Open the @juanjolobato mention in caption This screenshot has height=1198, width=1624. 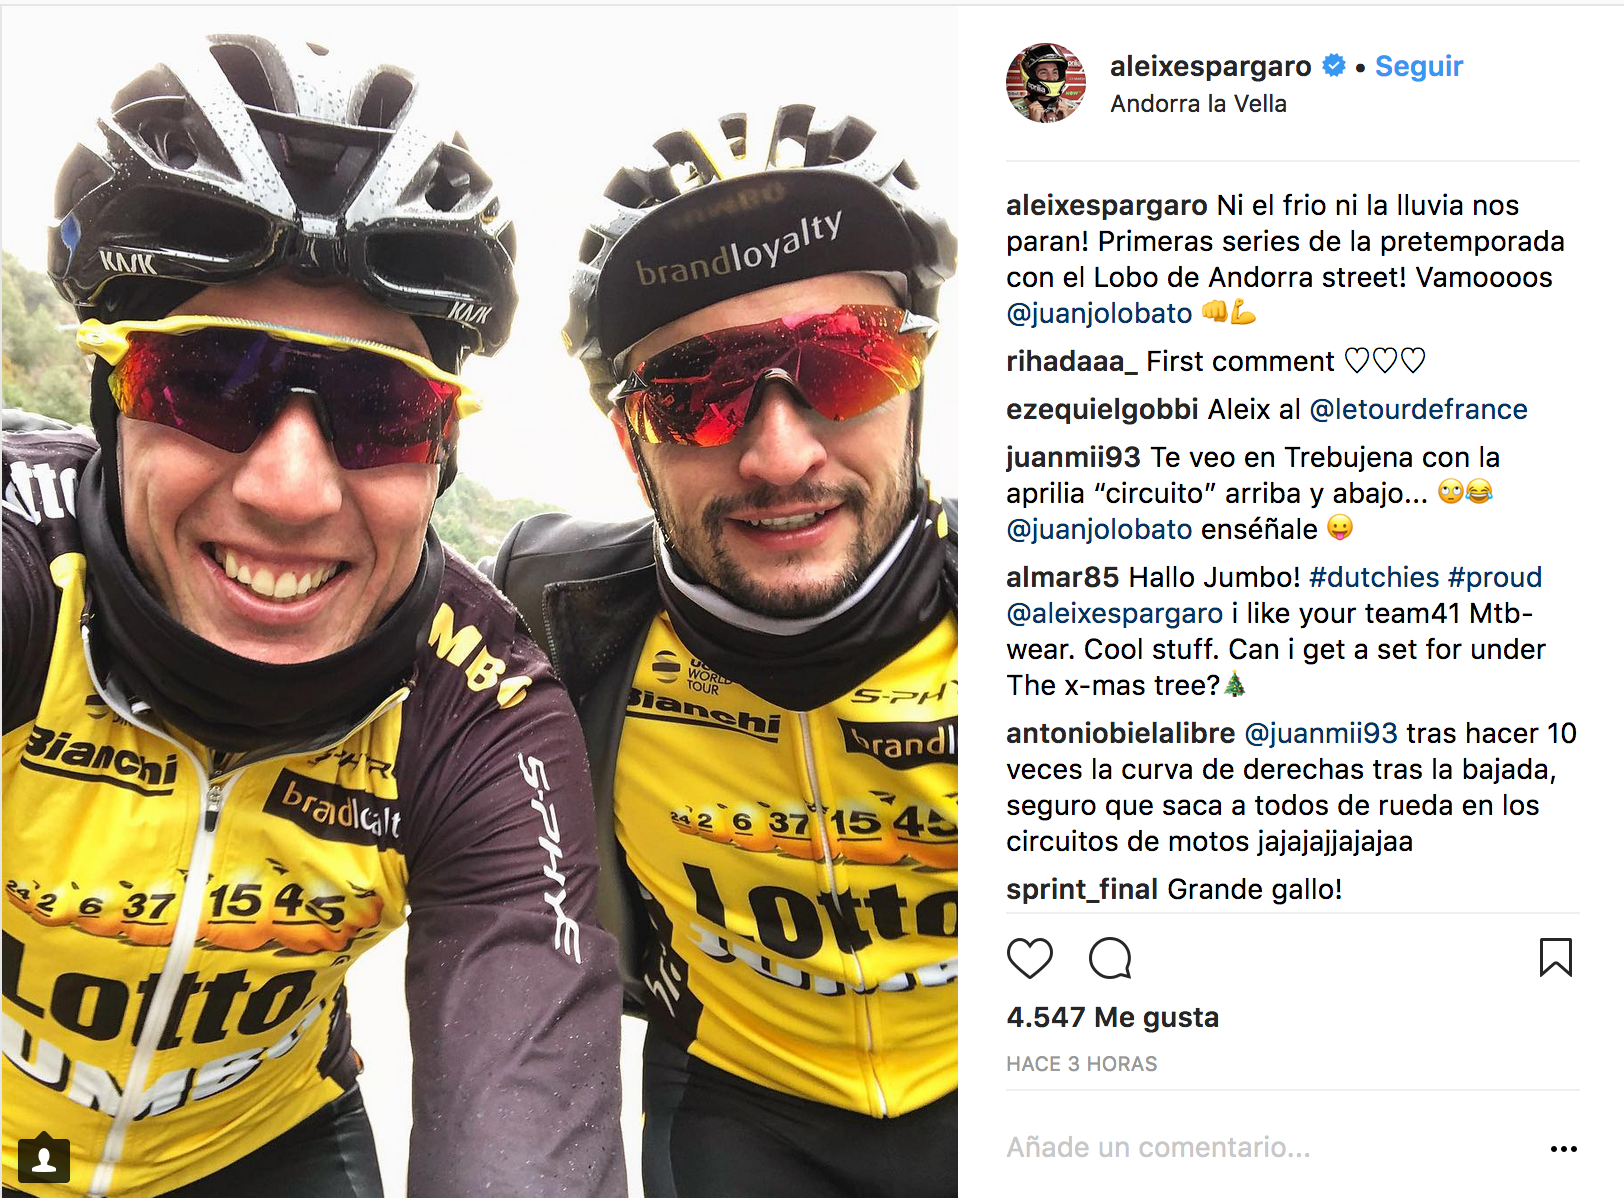point(1099,313)
